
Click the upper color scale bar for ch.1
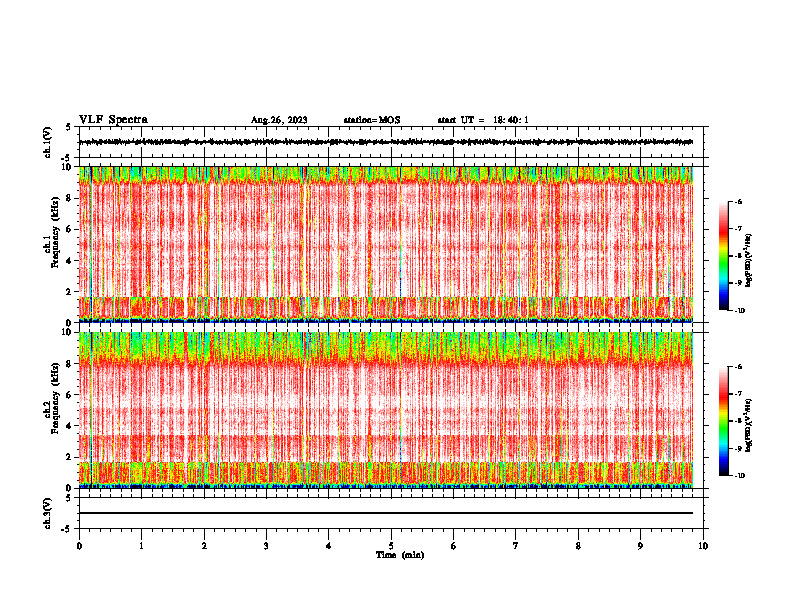click(x=723, y=256)
